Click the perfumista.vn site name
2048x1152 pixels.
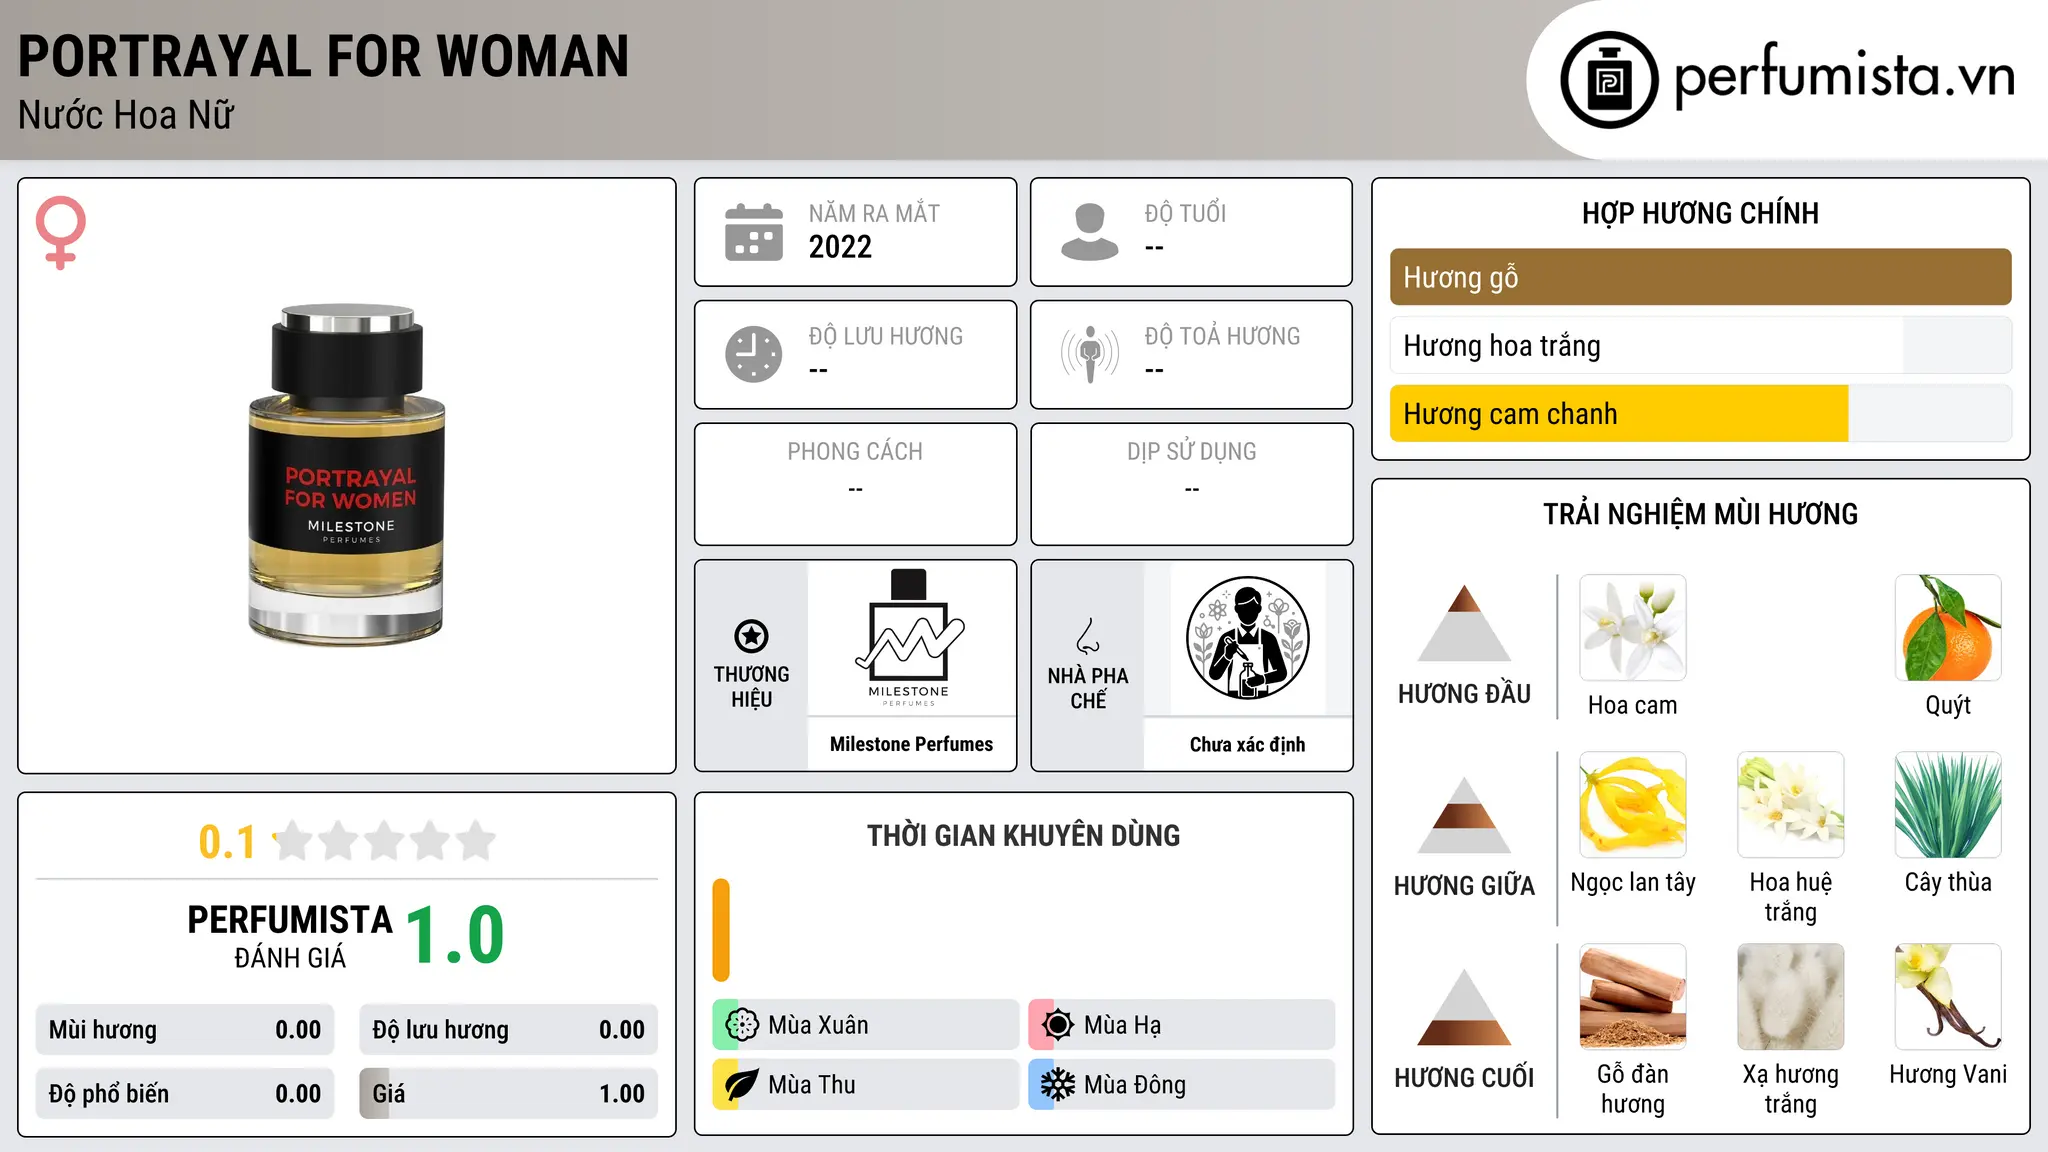point(1845,78)
